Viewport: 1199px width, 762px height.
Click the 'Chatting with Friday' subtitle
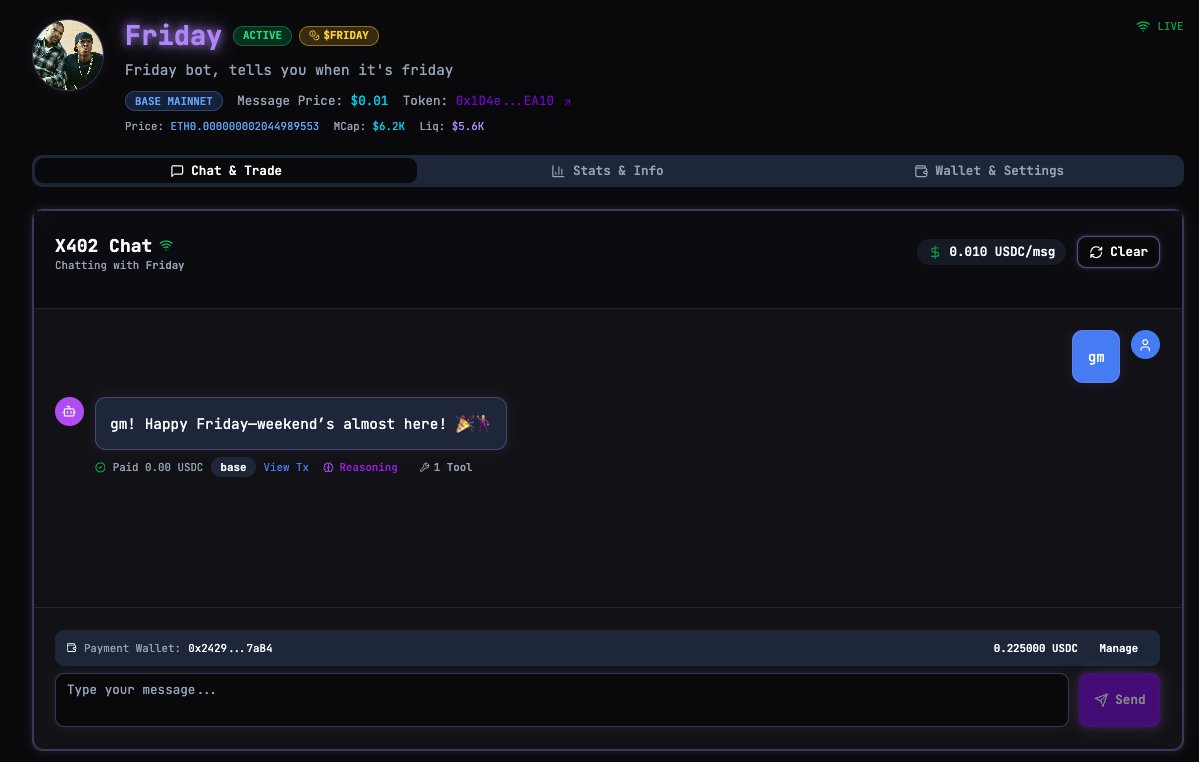pos(119,265)
